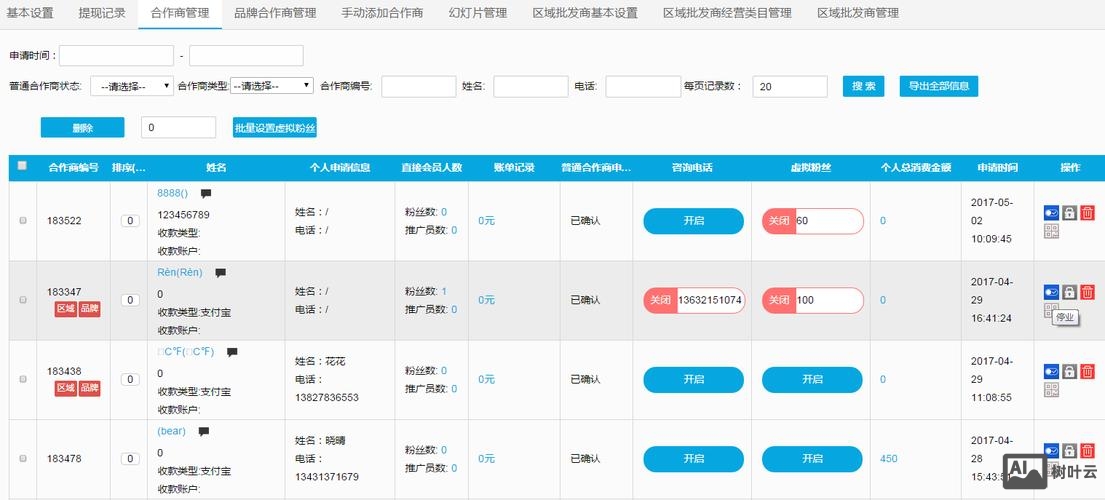Delete partner 183522 with the red trash icon

coord(1087,213)
